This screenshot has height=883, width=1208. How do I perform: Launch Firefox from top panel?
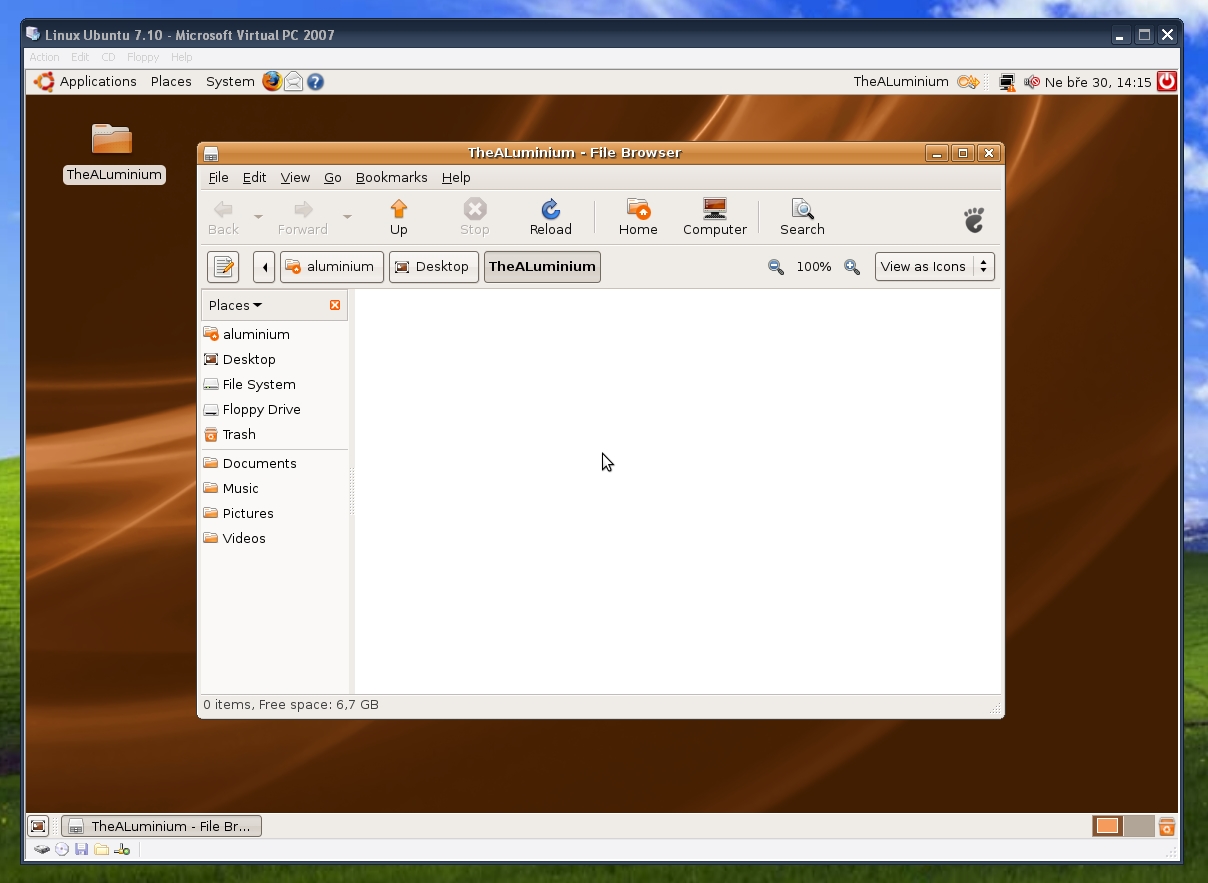[x=272, y=81]
